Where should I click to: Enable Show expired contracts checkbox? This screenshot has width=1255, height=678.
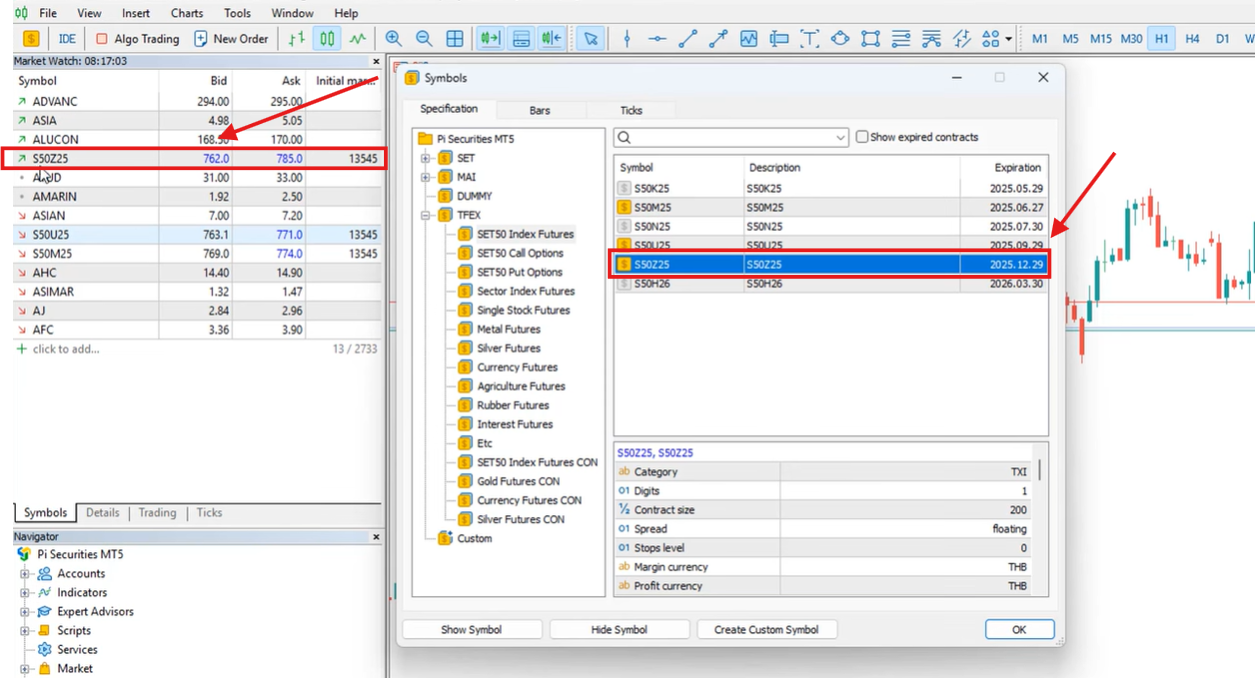862,137
